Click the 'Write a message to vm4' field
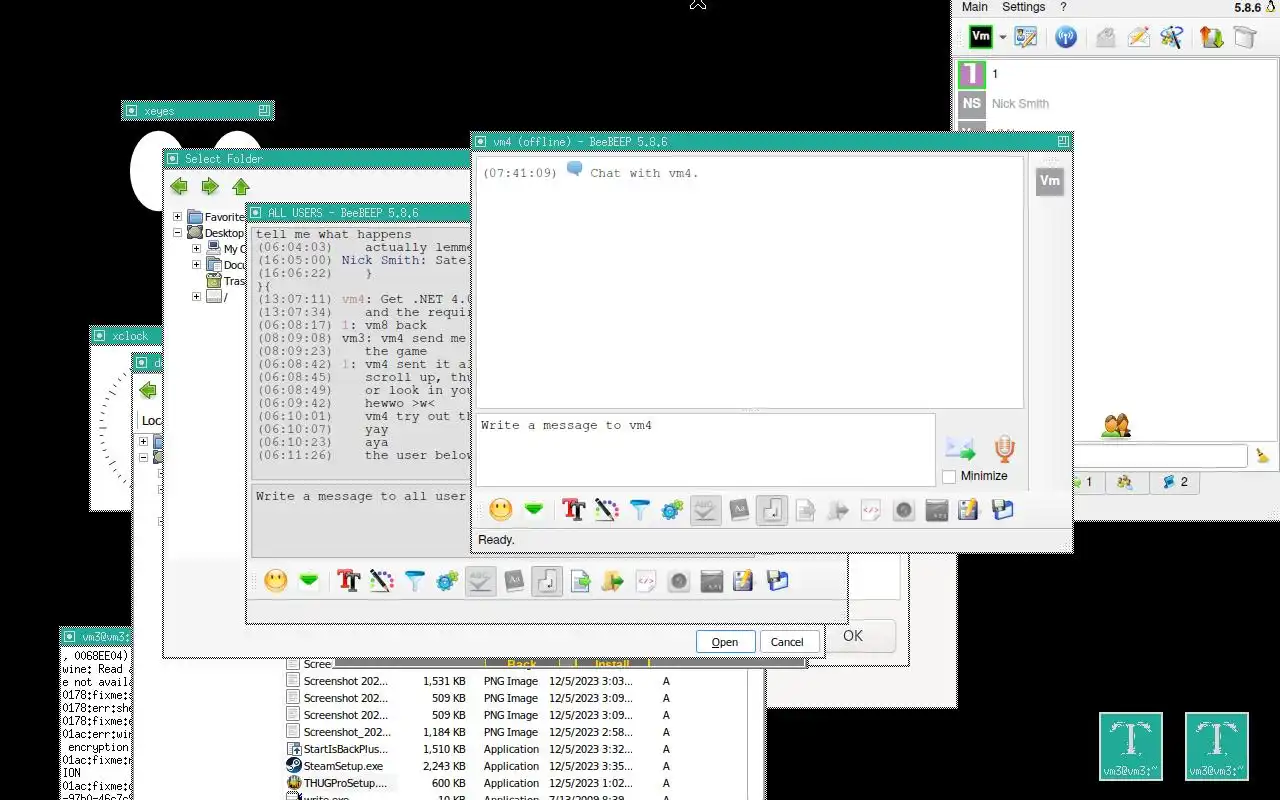This screenshot has width=1280, height=800. point(706,450)
